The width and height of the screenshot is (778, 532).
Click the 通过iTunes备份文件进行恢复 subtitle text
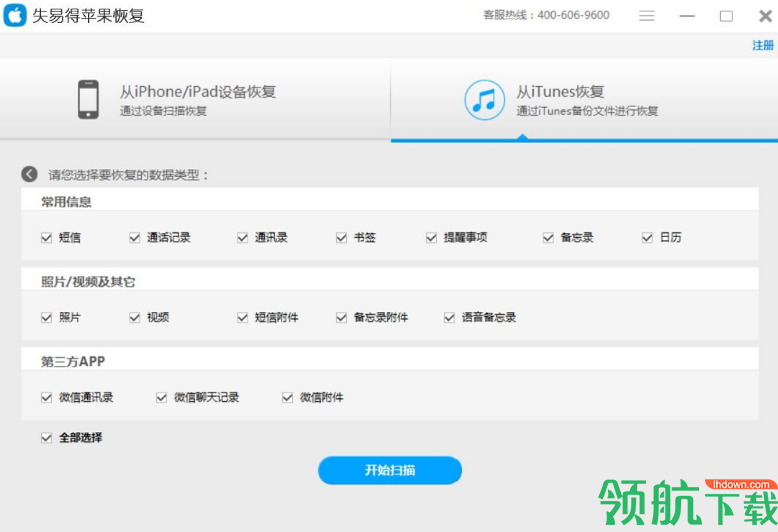tap(587, 111)
